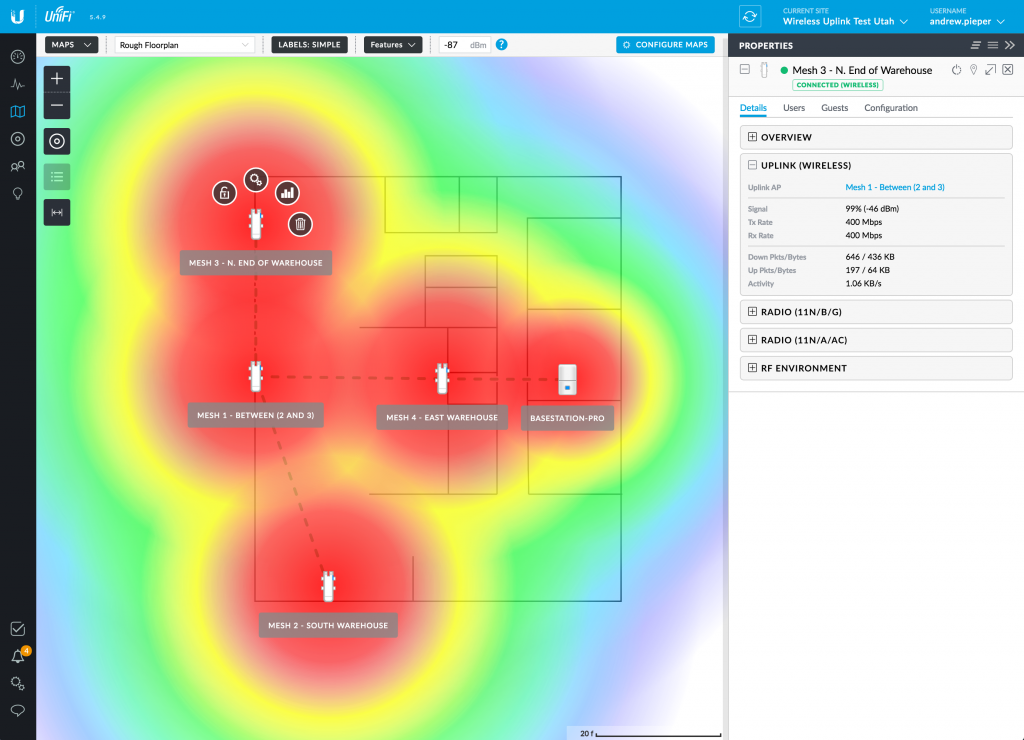
Task: Click the restart icon in Properties header
Action: [x=956, y=70]
